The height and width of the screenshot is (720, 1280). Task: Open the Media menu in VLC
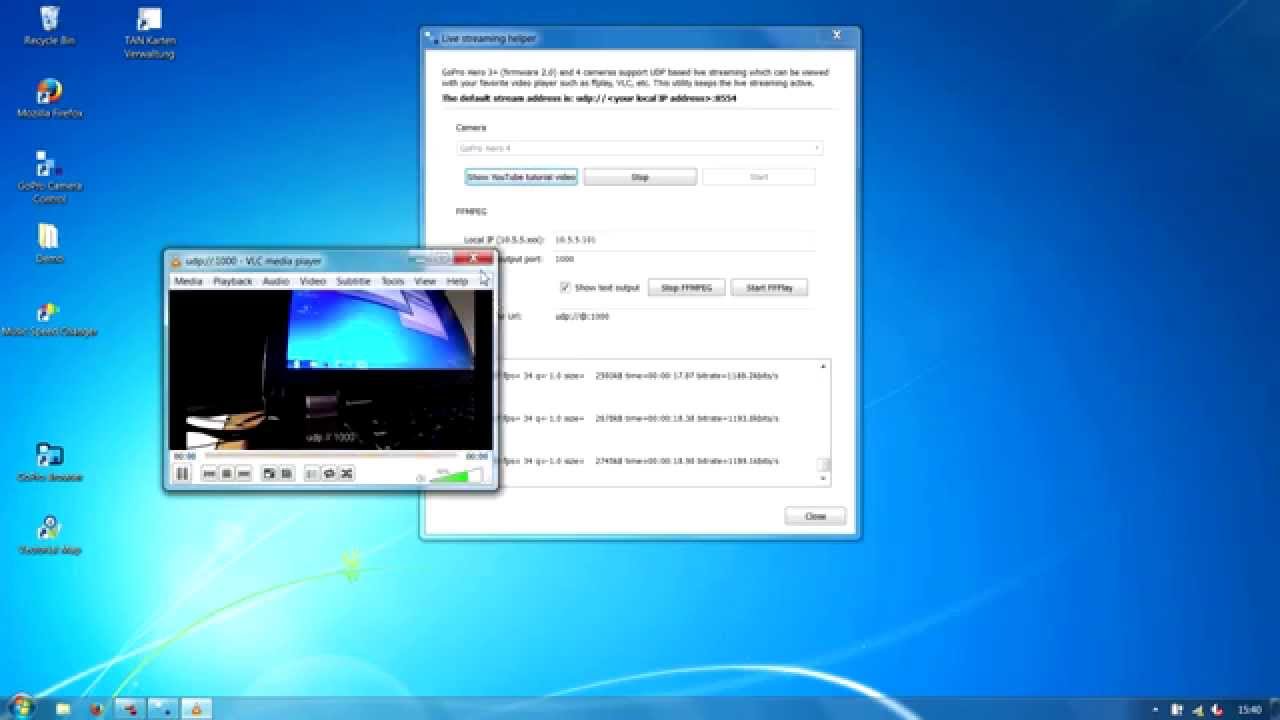[x=188, y=281]
